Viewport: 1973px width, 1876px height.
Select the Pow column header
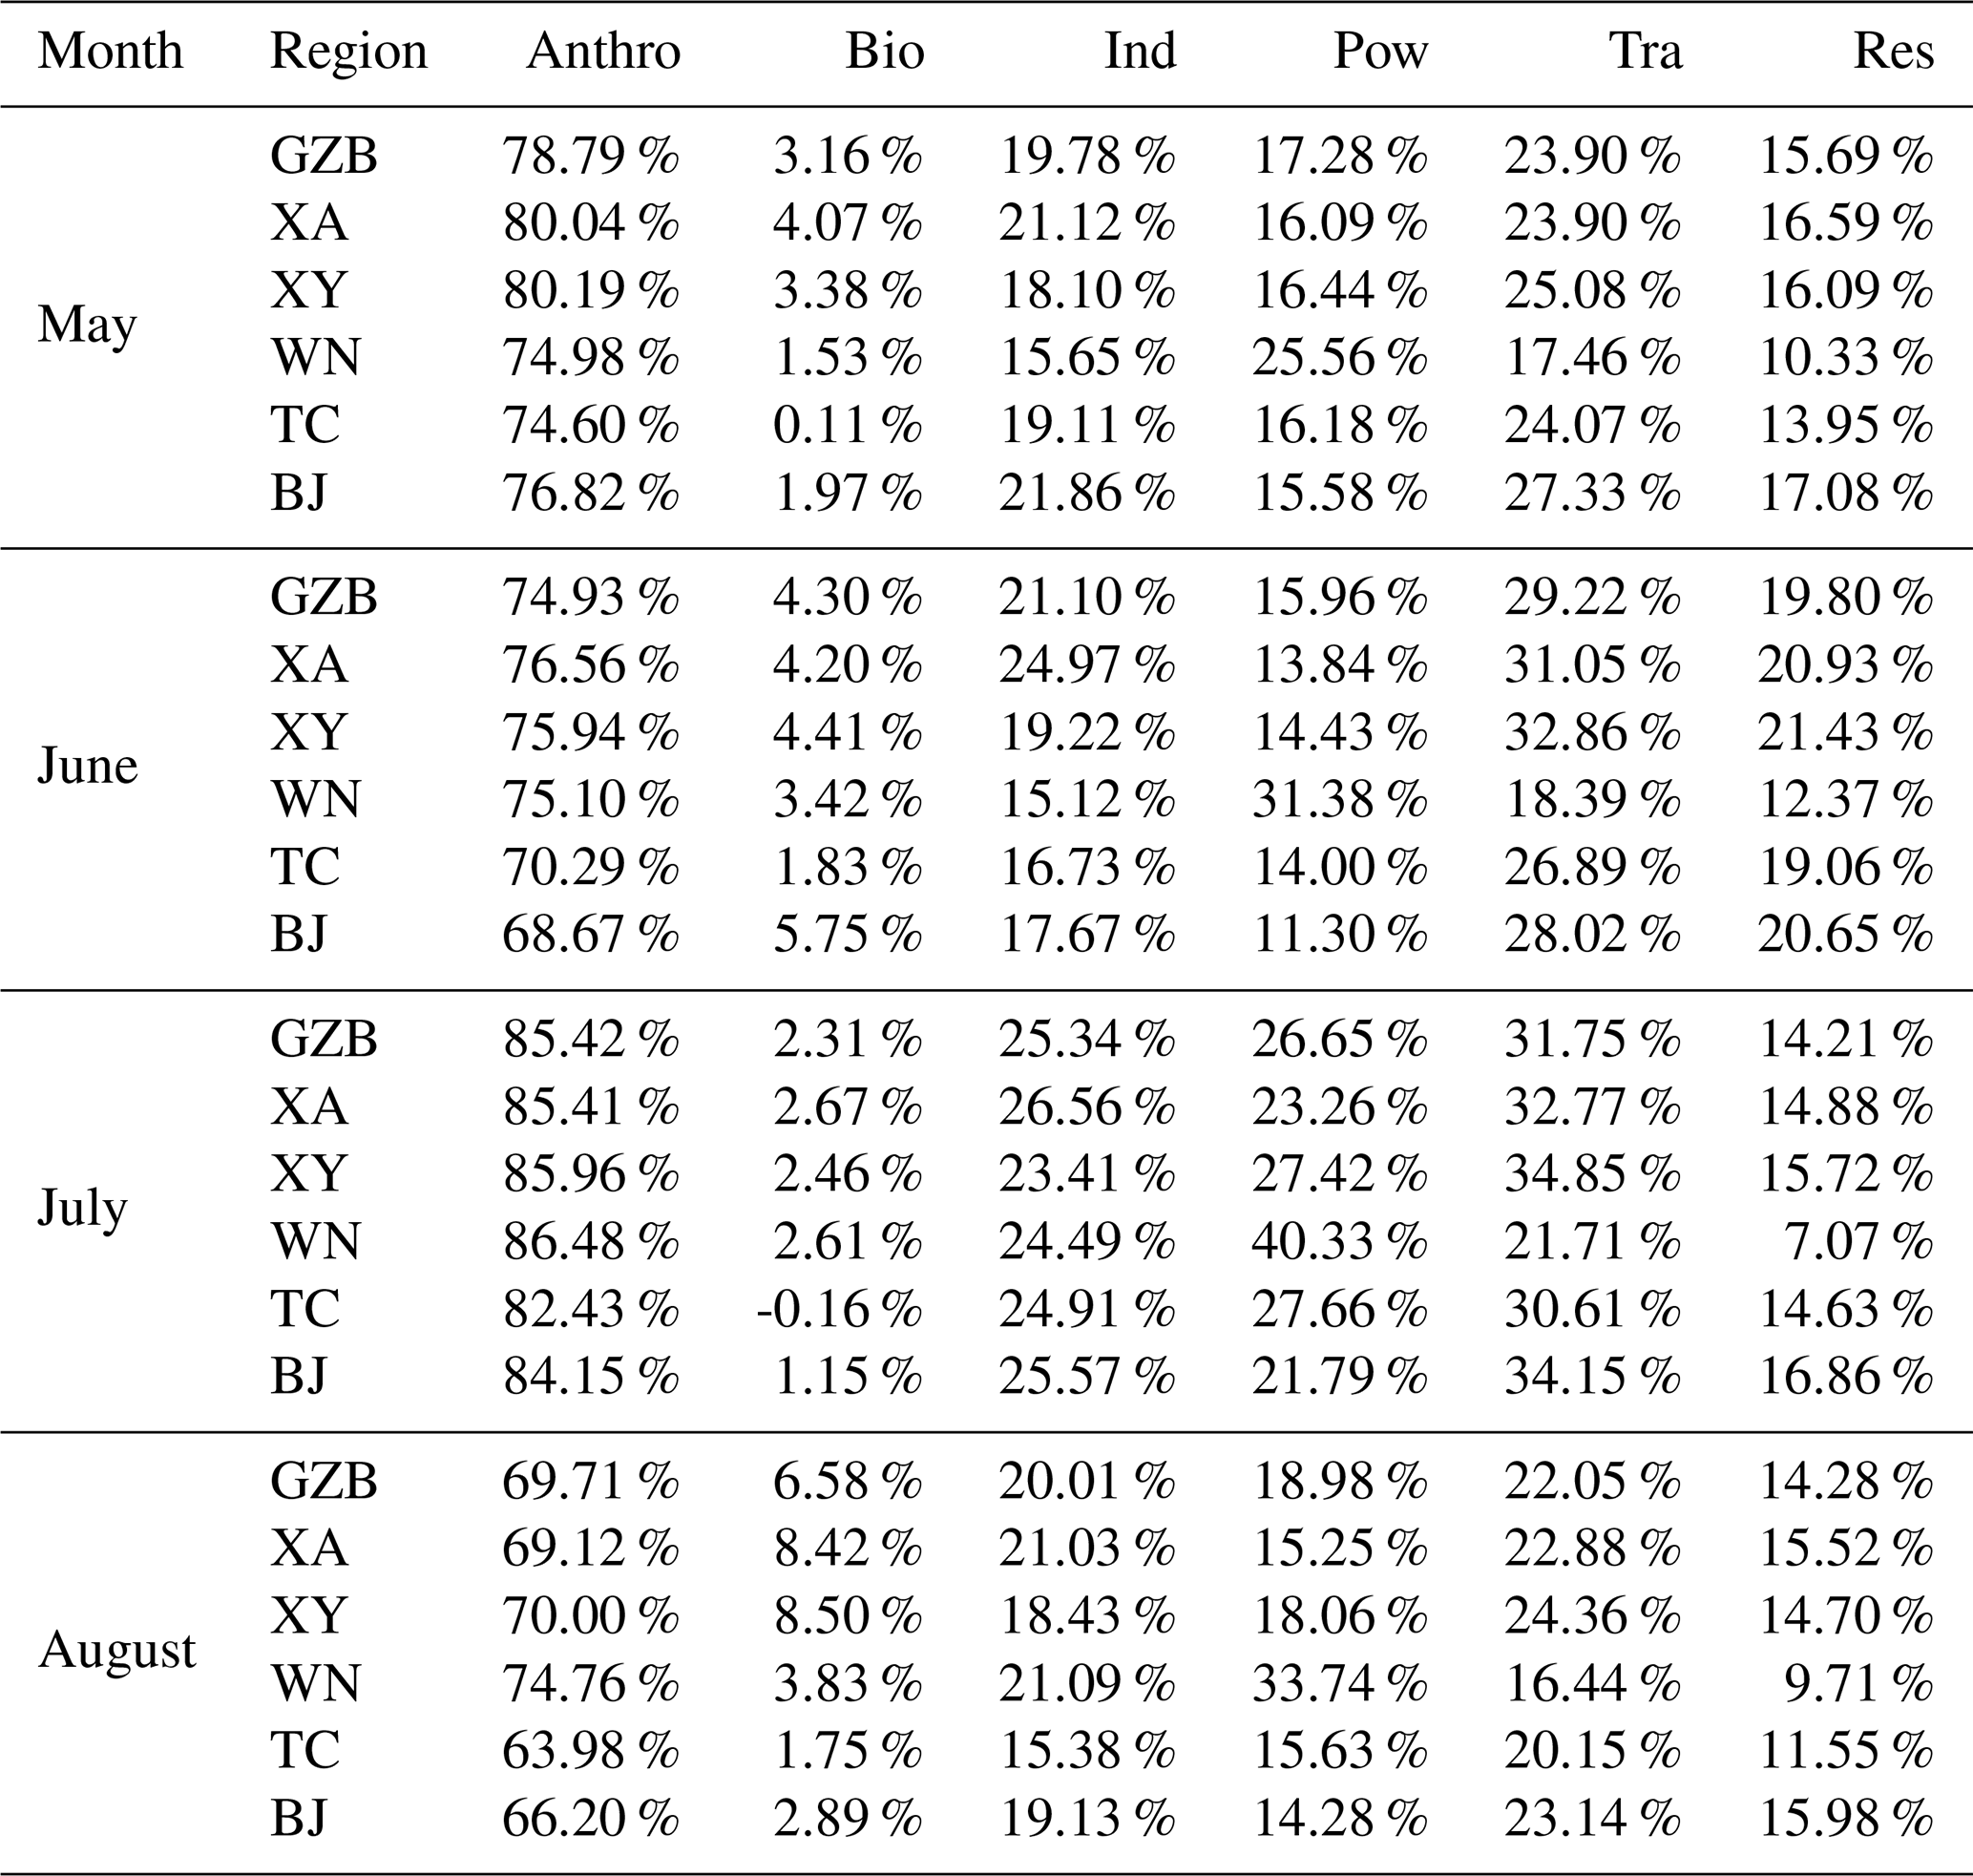(x=1380, y=51)
